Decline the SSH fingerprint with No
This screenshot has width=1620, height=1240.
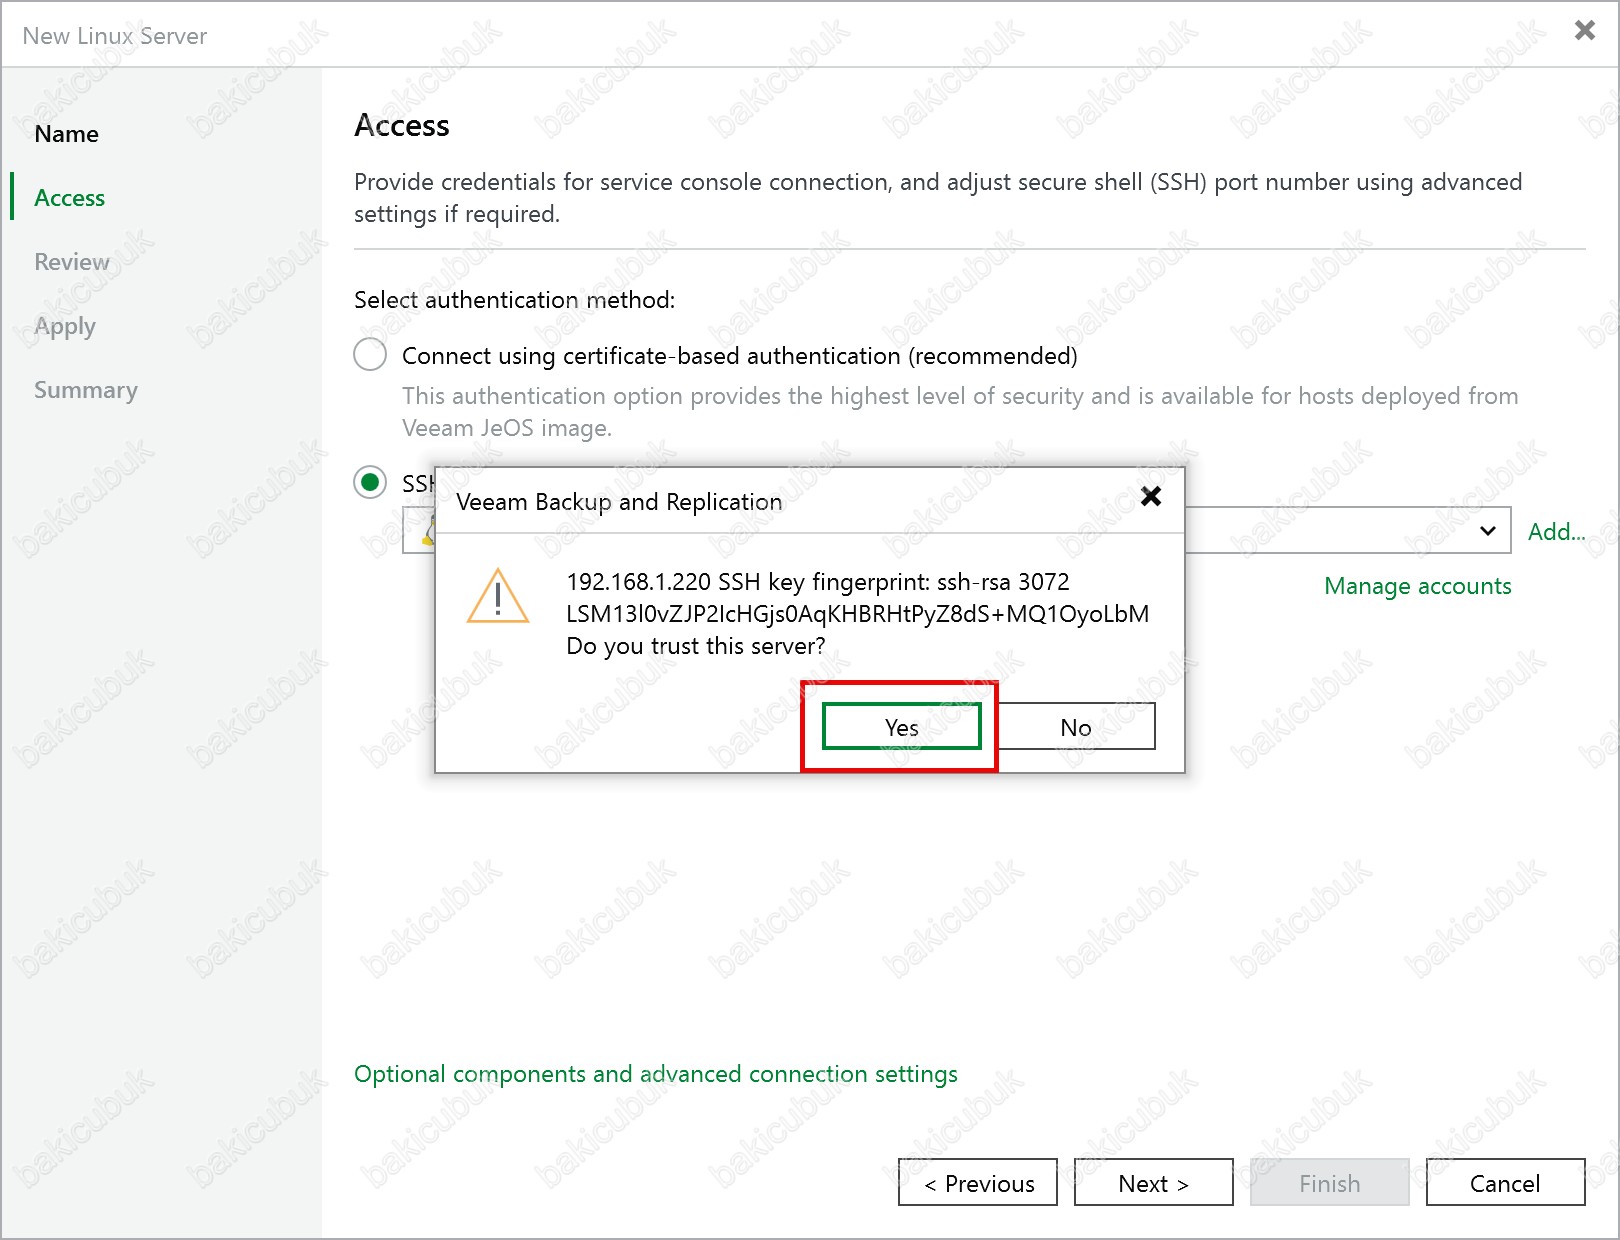(1076, 727)
